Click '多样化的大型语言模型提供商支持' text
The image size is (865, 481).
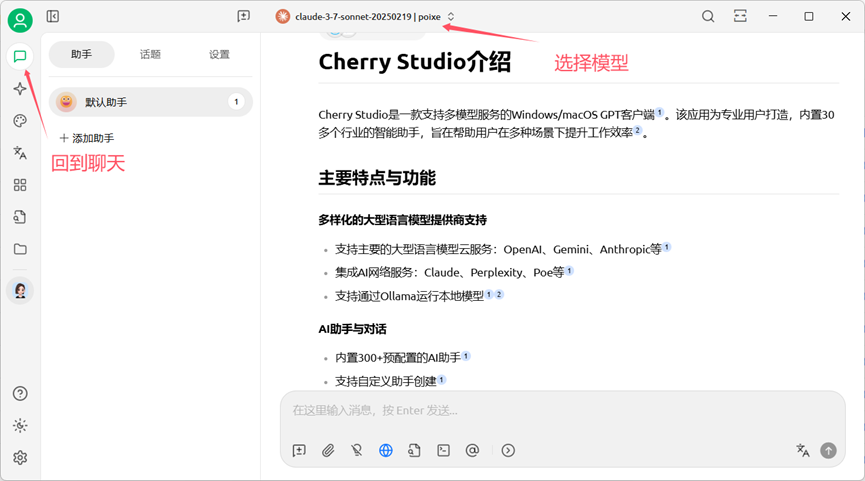tap(402, 220)
